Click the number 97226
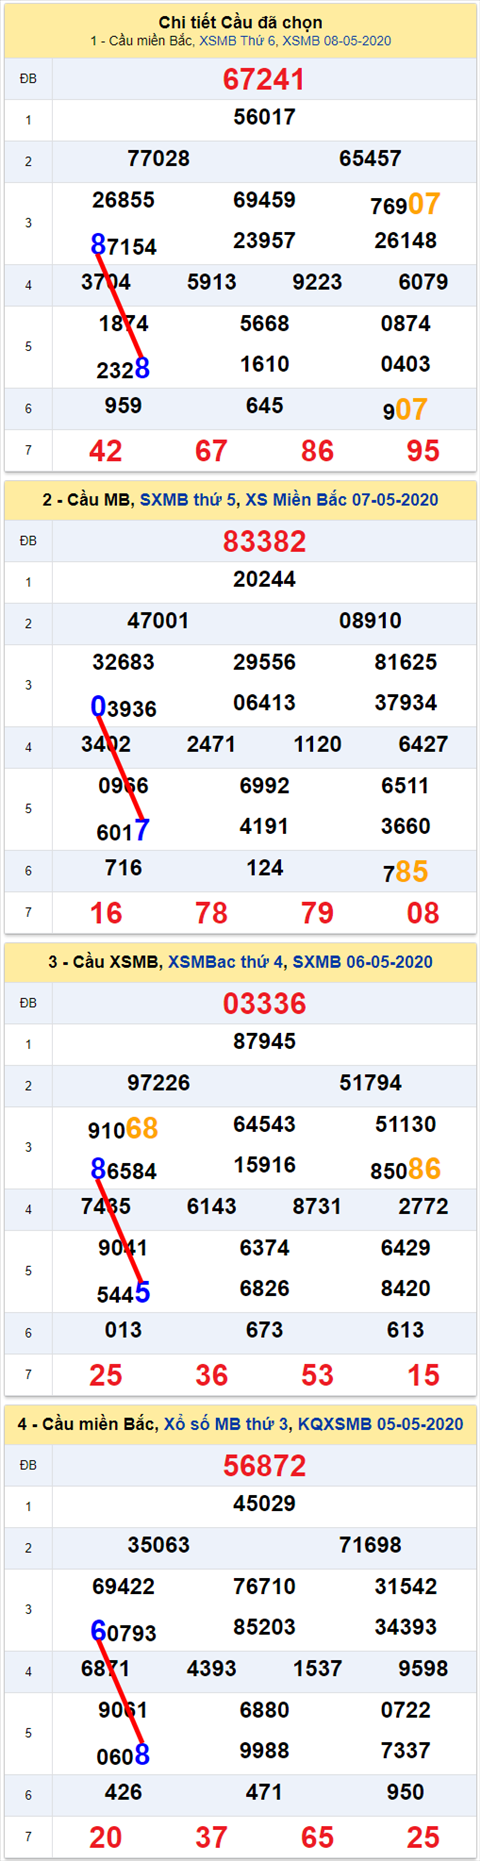Image resolution: width=480 pixels, height=1861 pixels. coord(158,1082)
